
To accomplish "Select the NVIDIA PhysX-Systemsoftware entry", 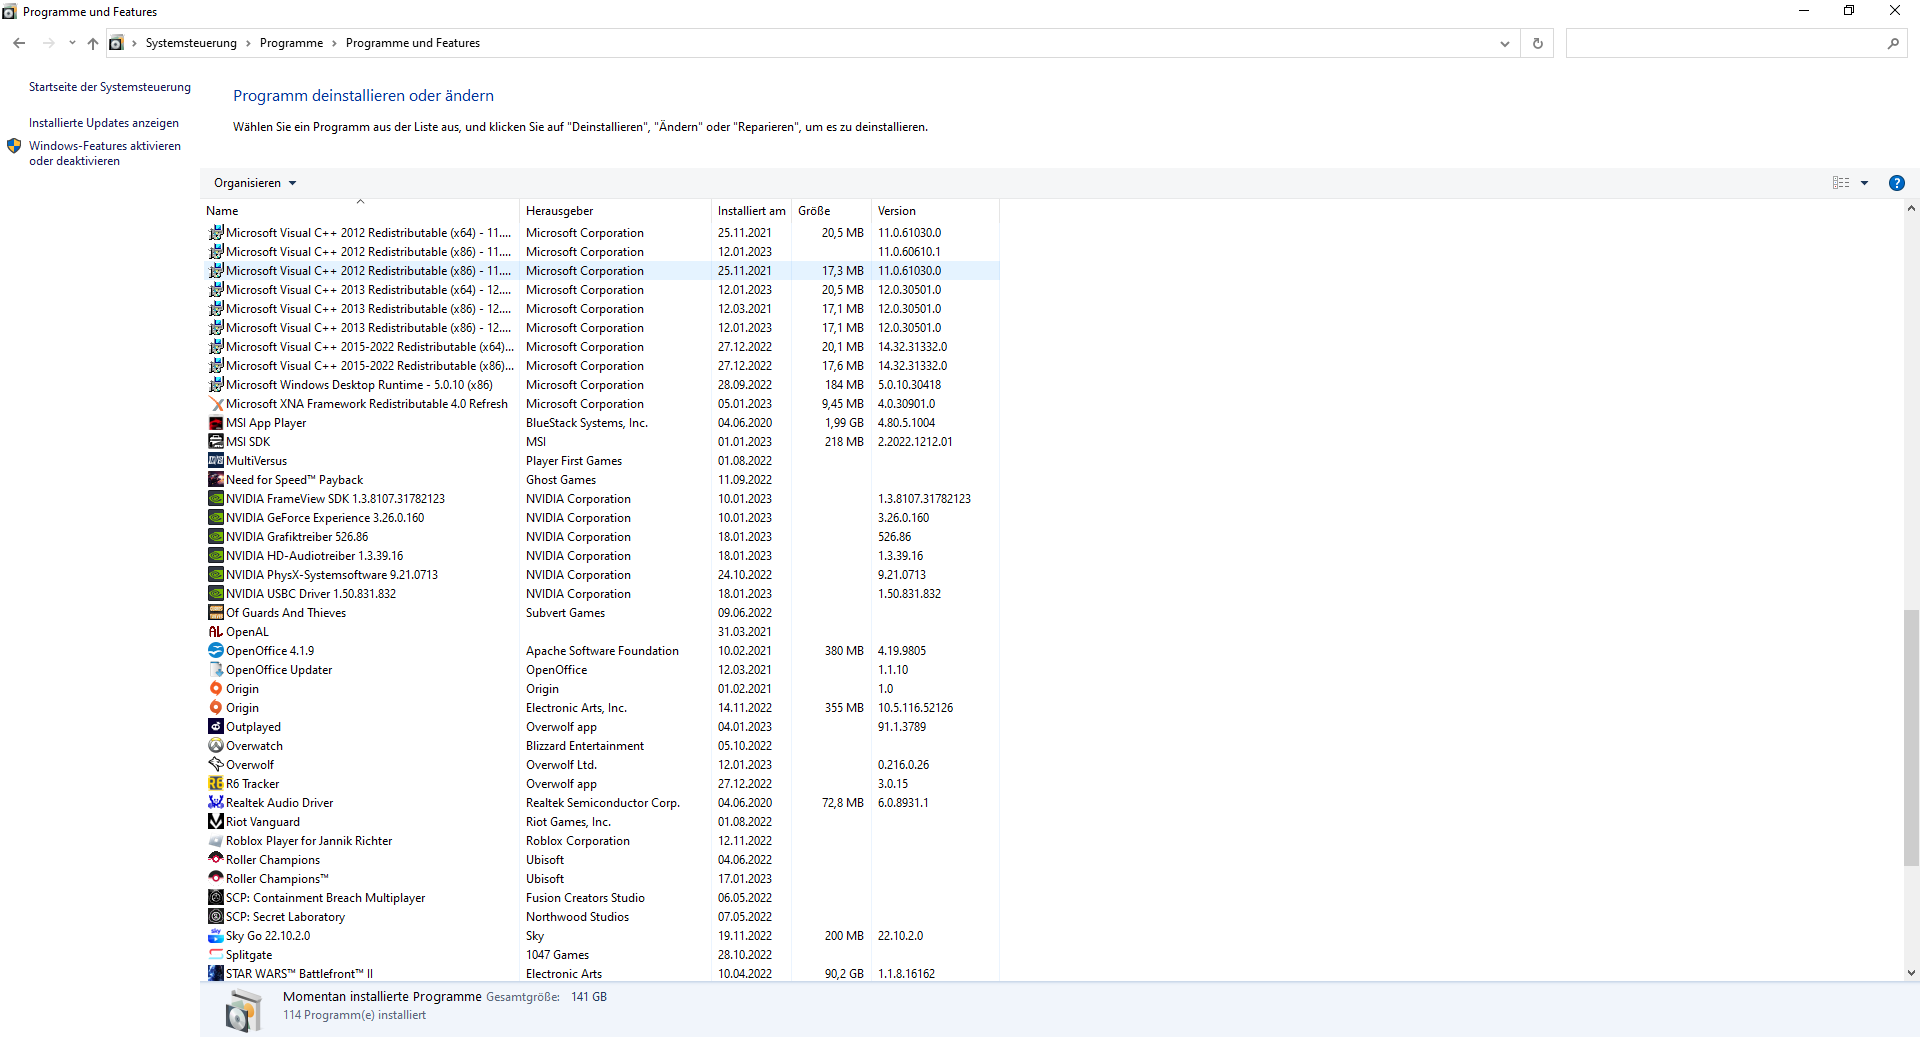I will (x=603, y=575).
